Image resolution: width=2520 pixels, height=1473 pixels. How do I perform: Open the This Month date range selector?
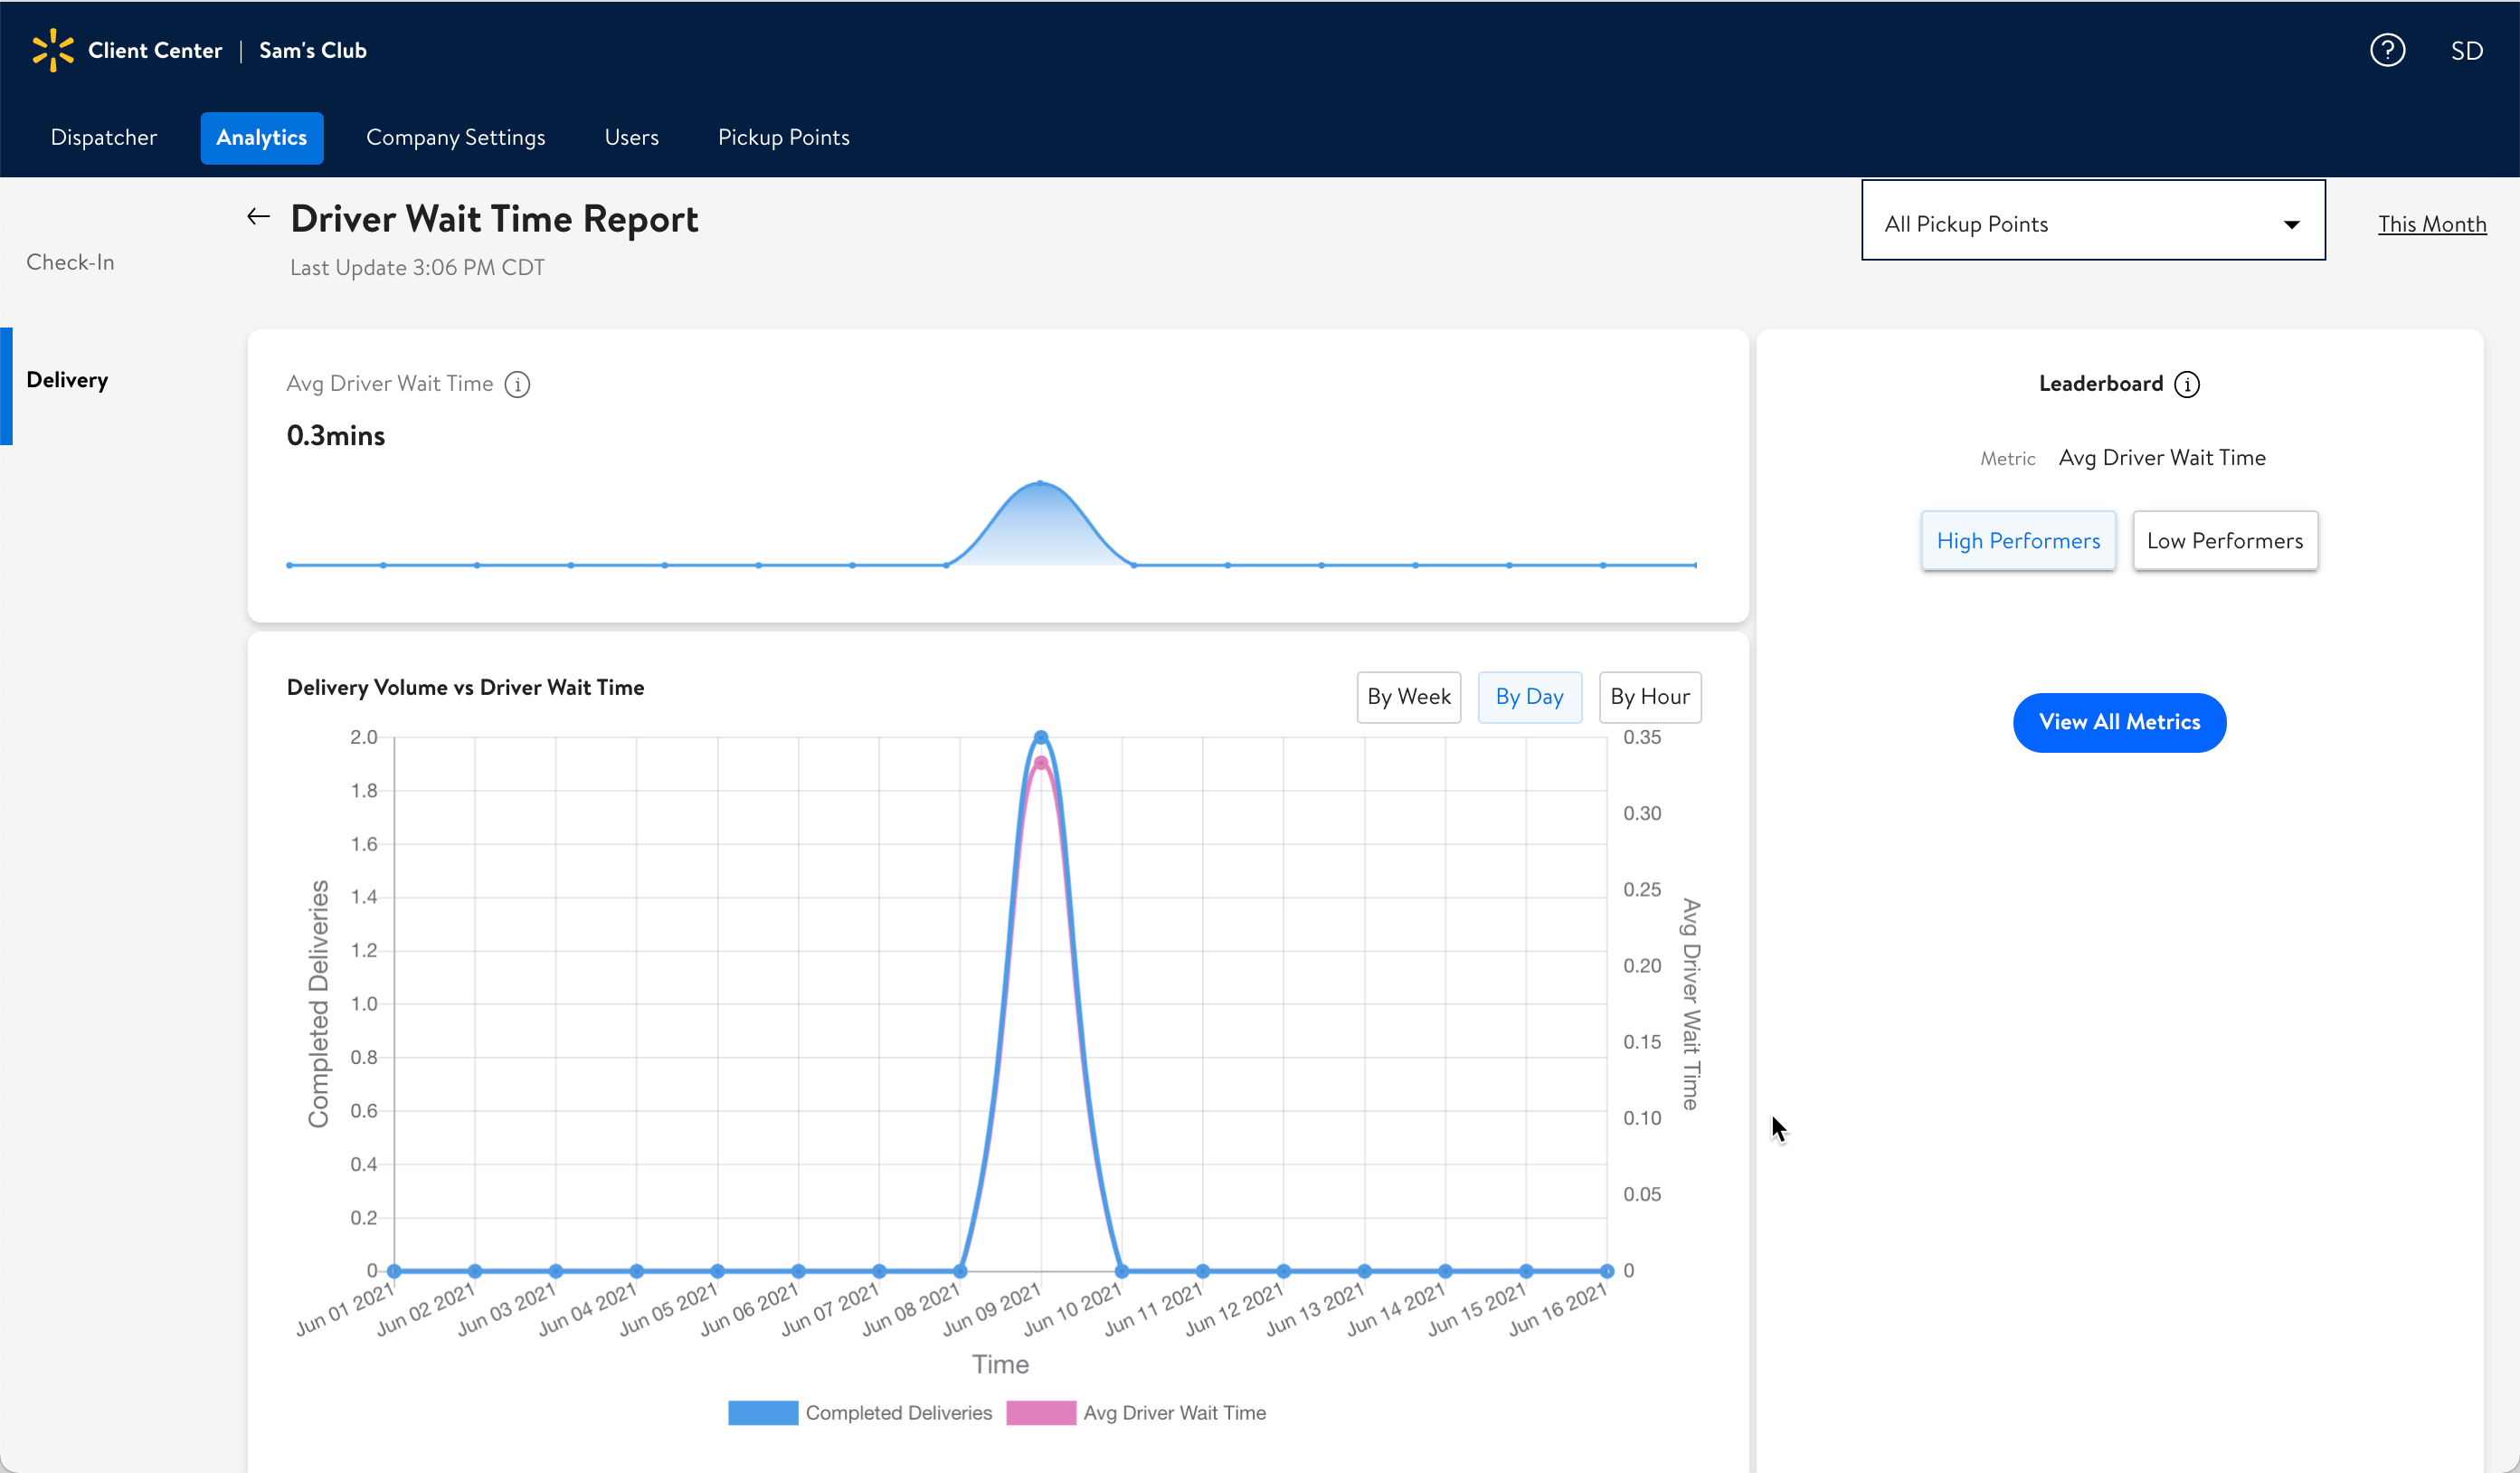(x=2431, y=224)
